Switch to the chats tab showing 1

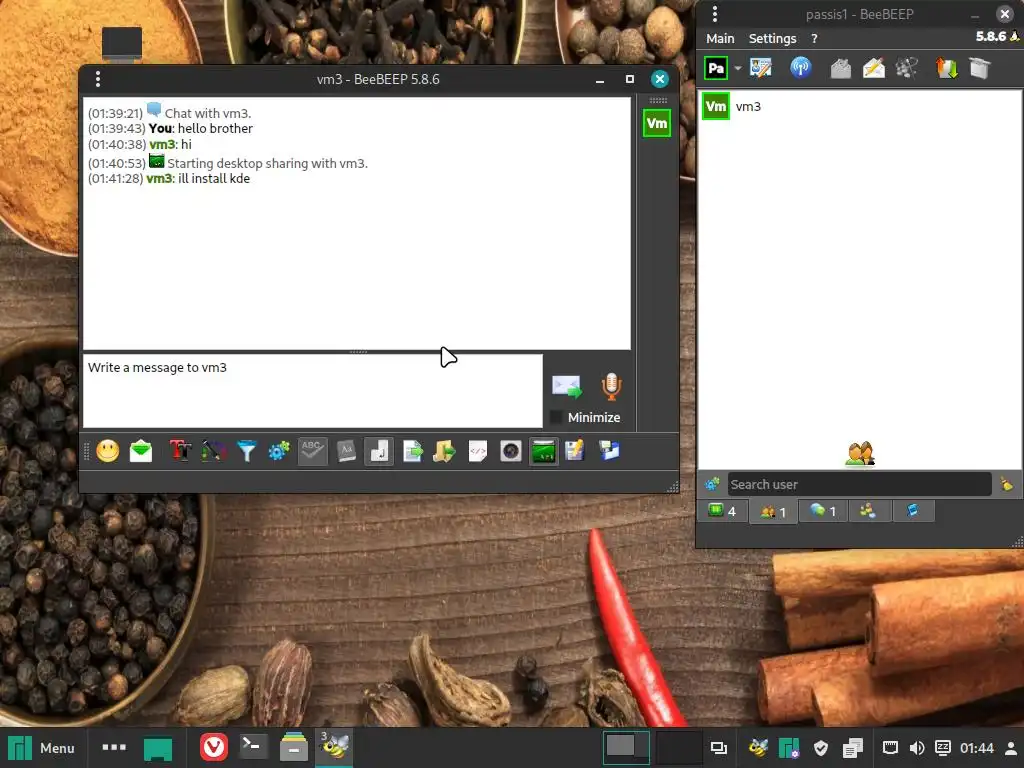pos(823,511)
